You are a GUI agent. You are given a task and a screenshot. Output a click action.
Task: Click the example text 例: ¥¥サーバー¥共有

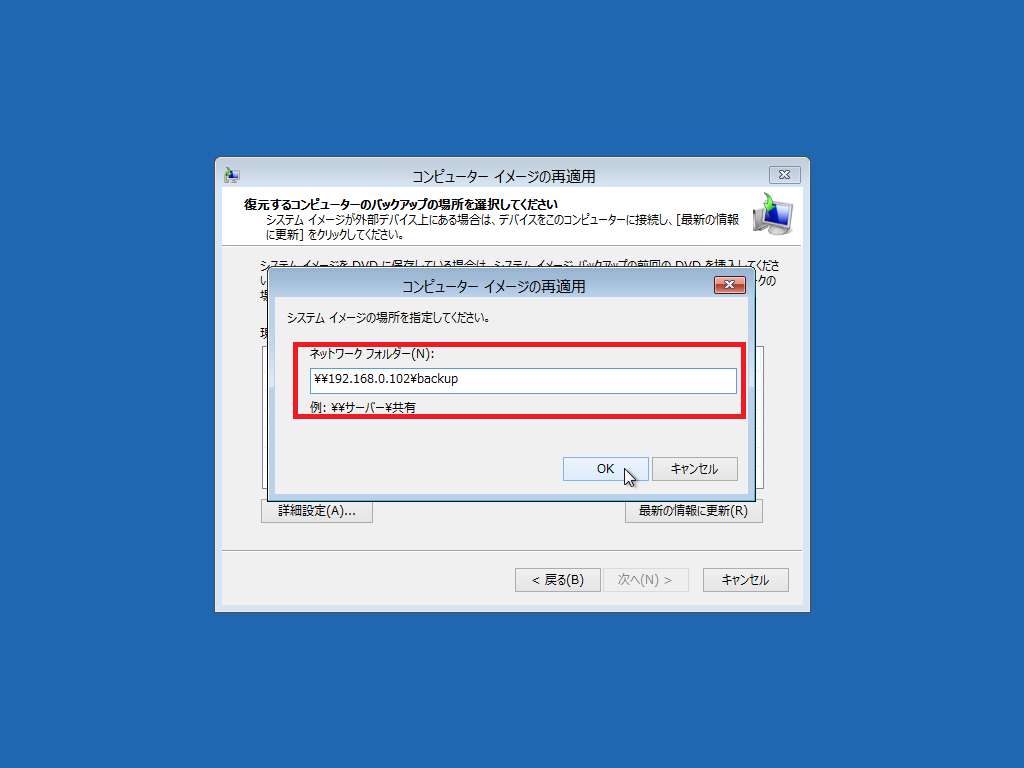362,408
